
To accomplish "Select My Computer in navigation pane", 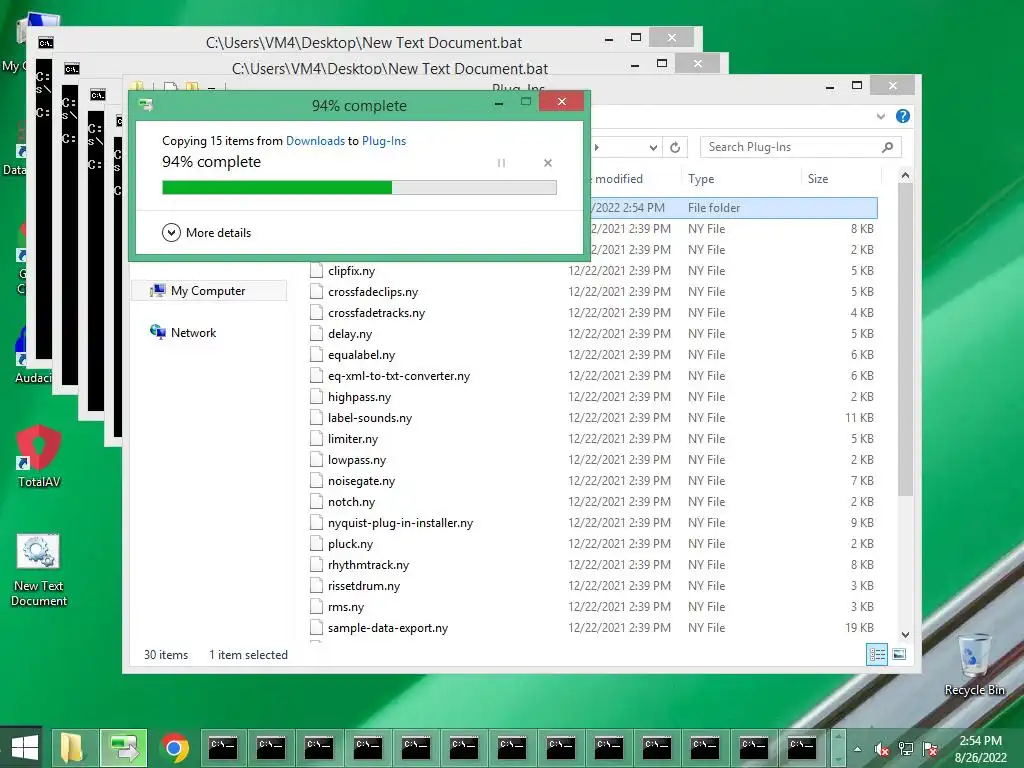I will point(208,291).
